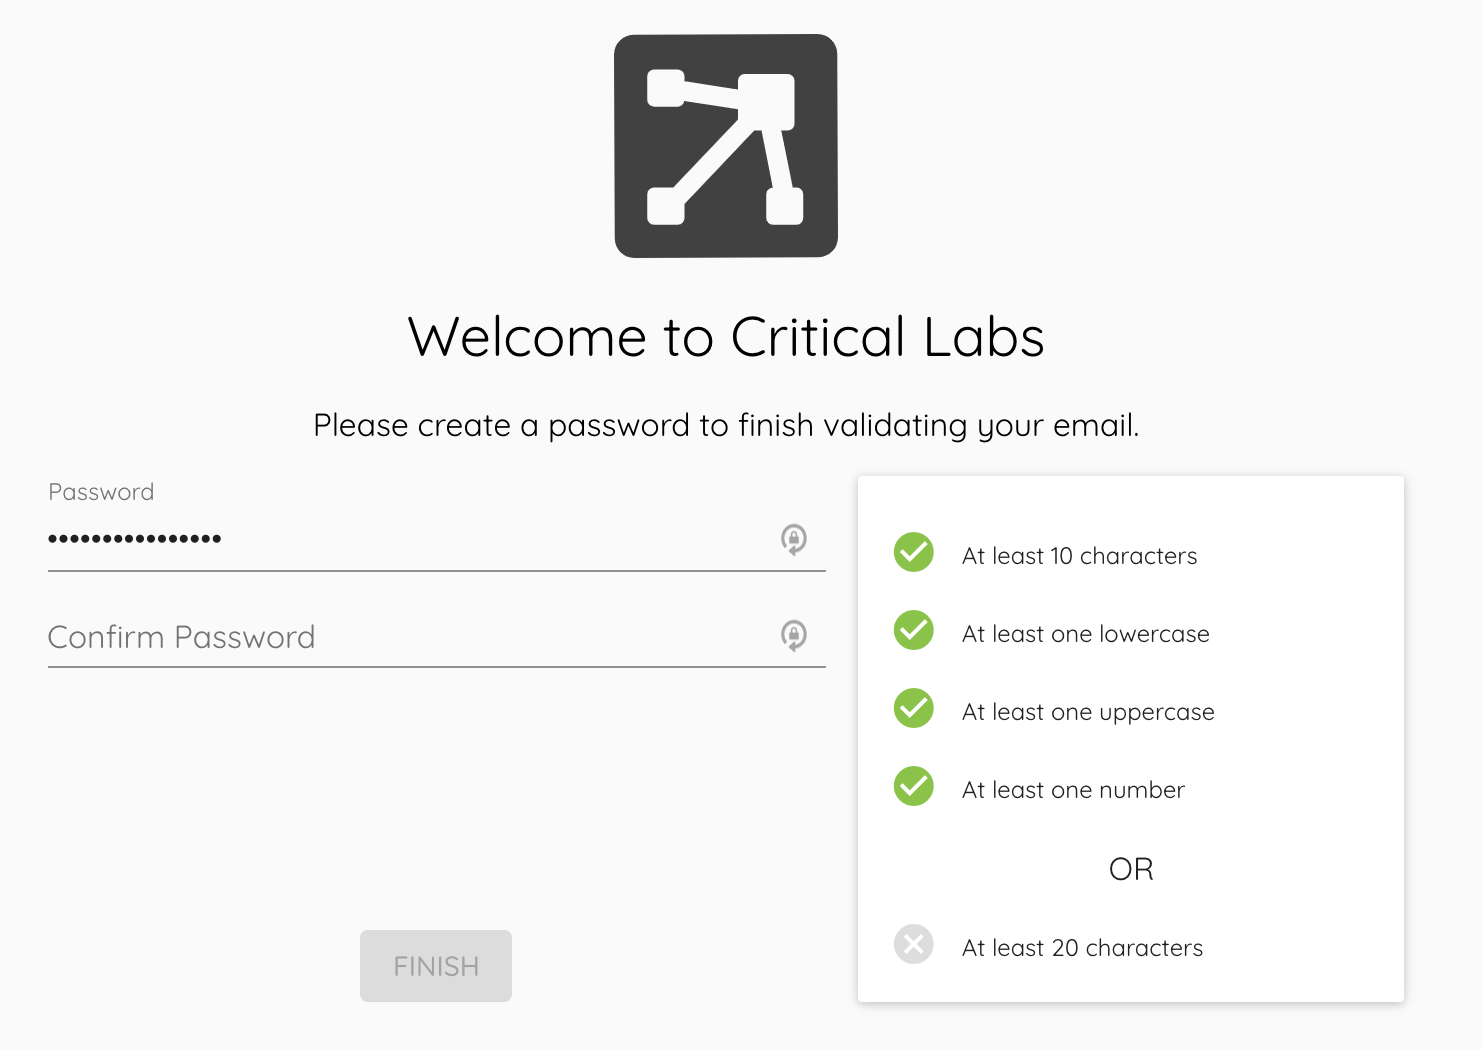The width and height of the screenshot is (1482, 1050).
Task: Click the green check beside one uppercase
Action: click(914, 708)
